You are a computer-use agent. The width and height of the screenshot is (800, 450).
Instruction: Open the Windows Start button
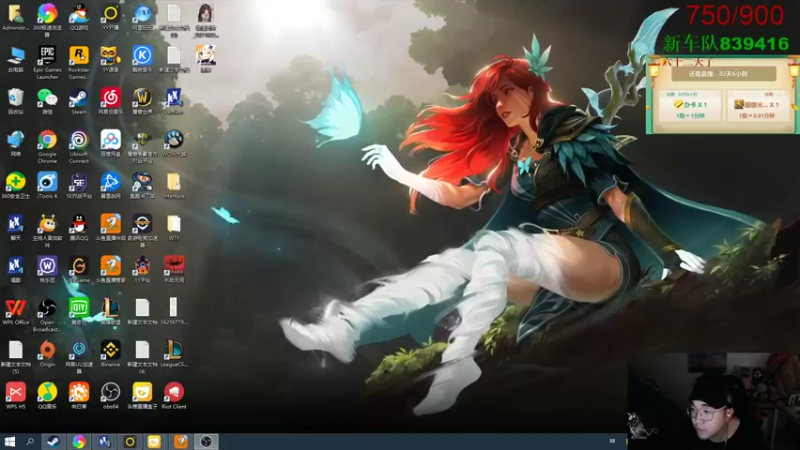9,441
